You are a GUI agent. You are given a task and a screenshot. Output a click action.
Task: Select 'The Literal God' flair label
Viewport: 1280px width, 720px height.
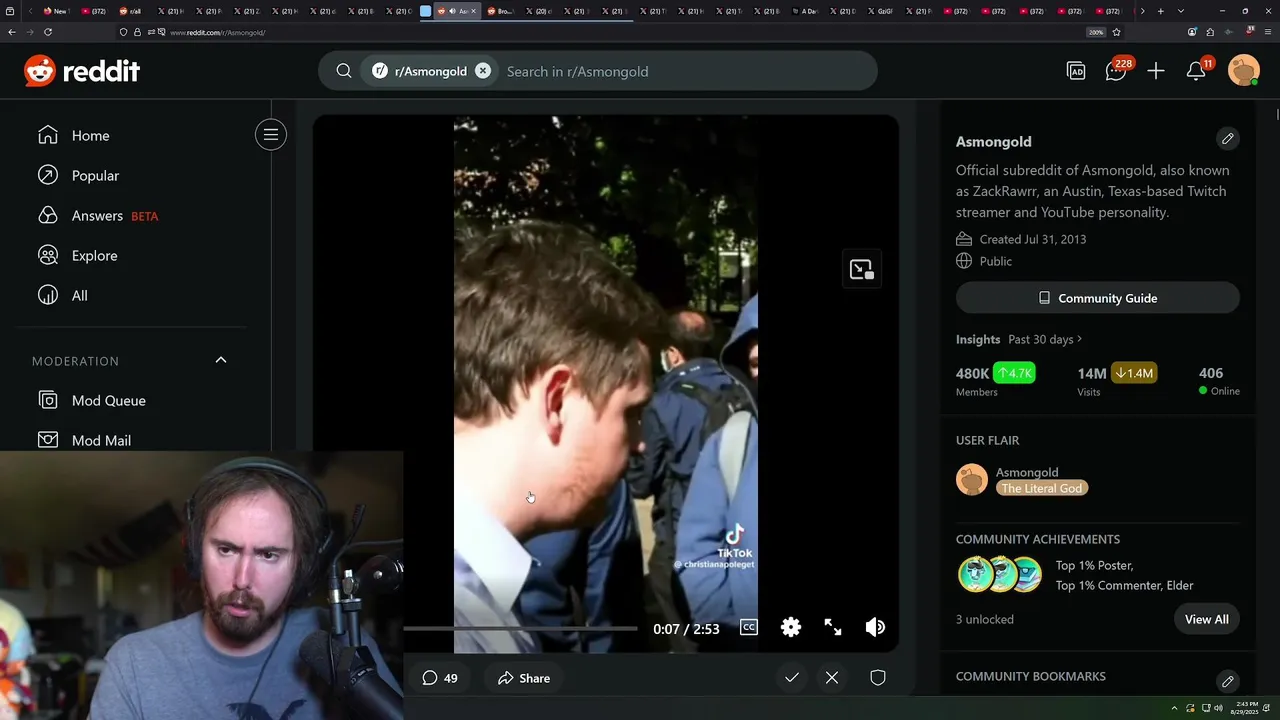[x=1042, y=488]
